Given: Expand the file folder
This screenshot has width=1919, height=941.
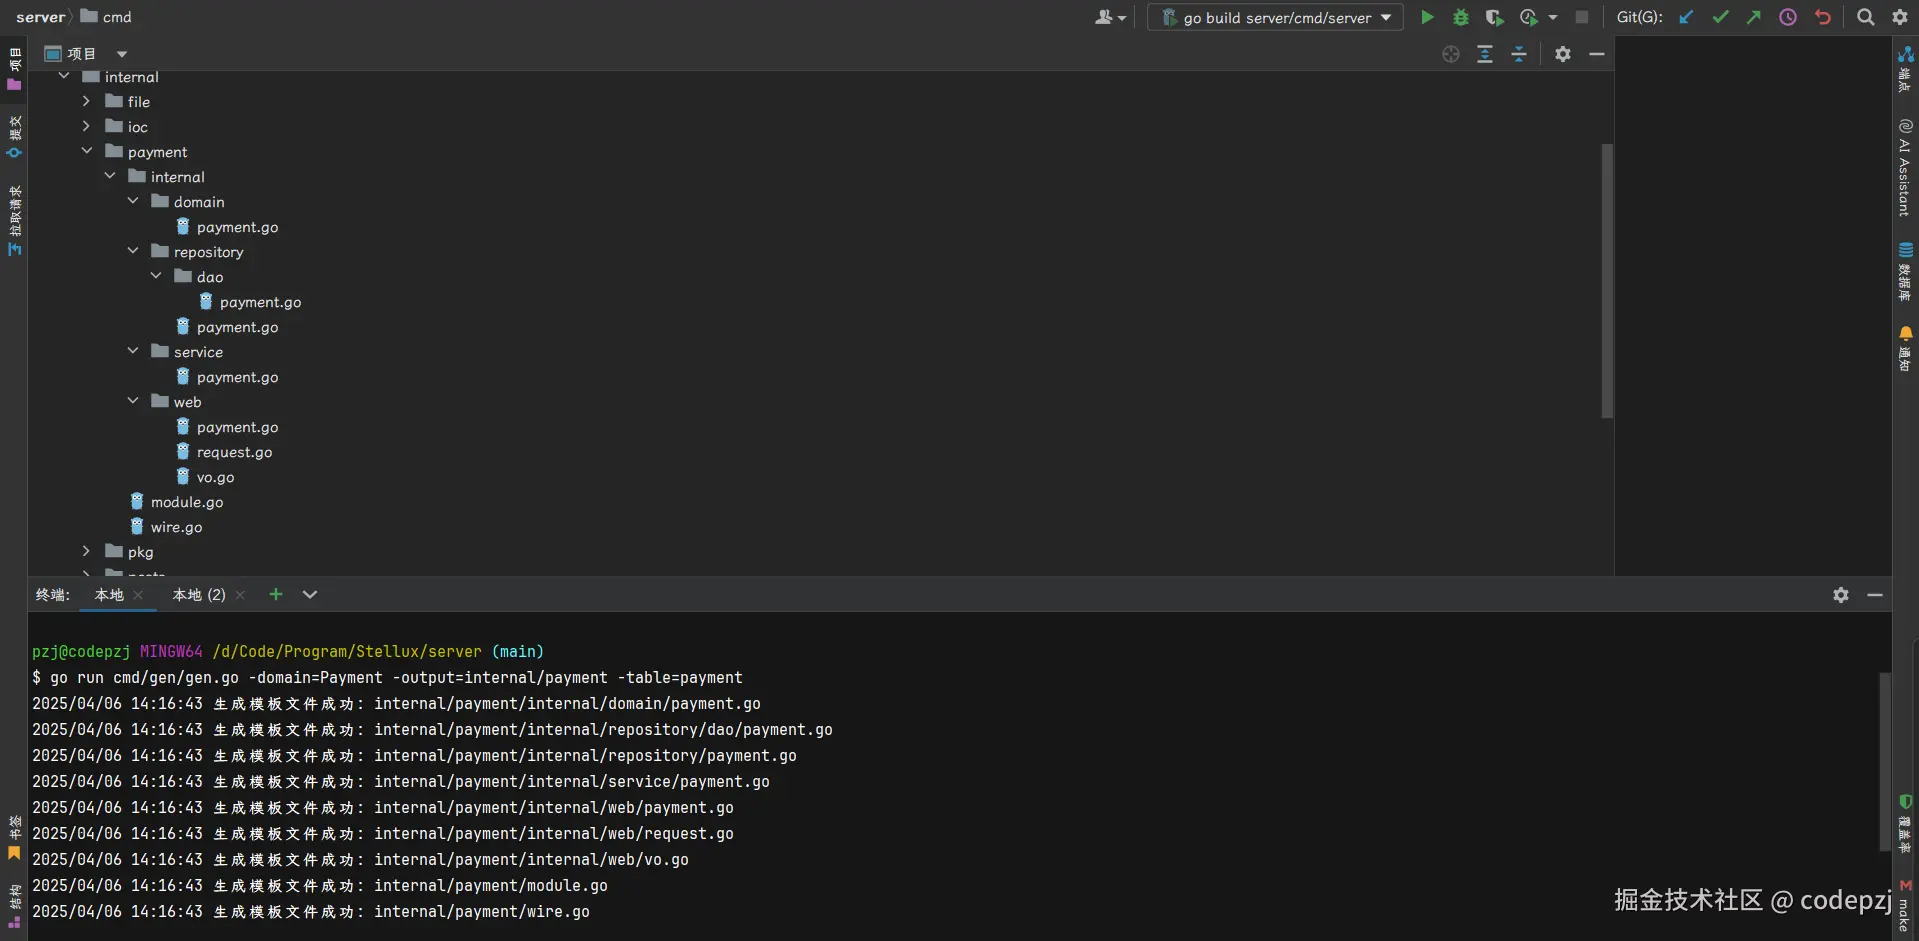Looking at the screenshot, I should pos(87,101).
